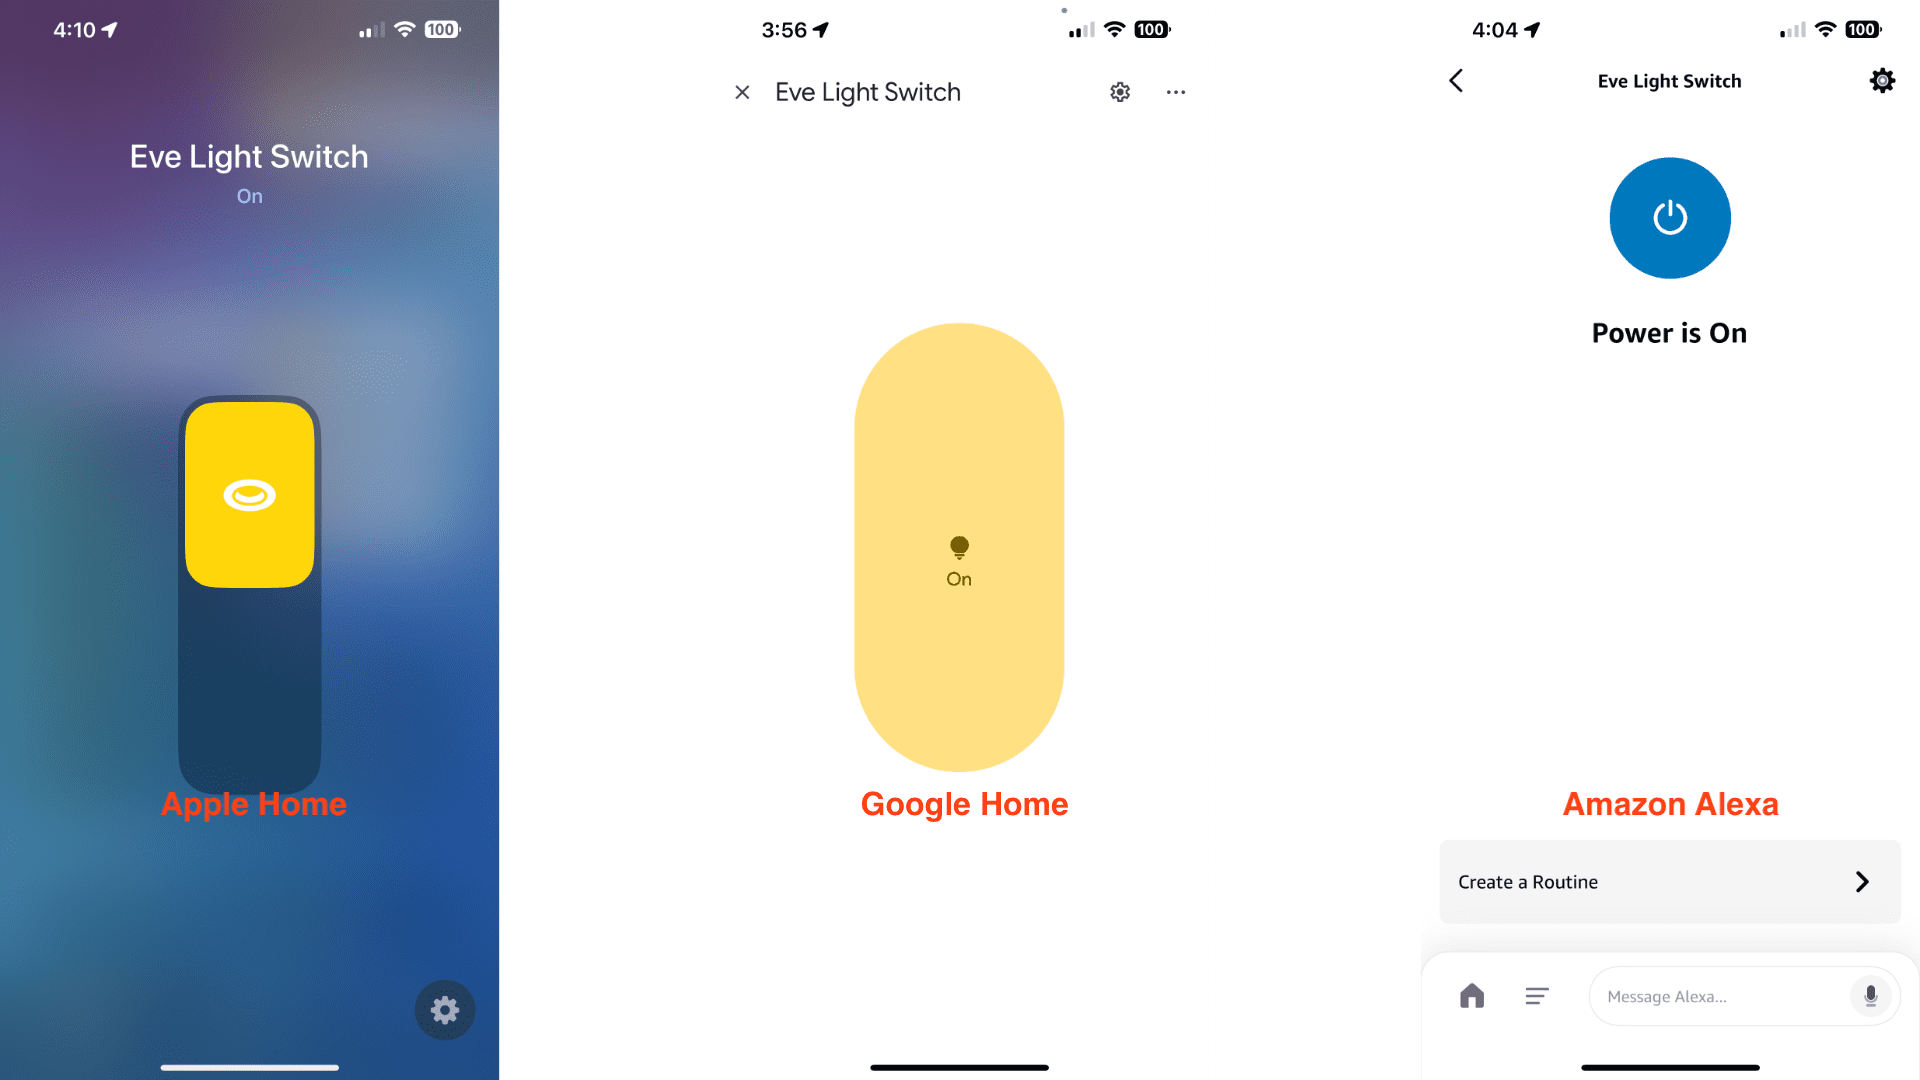Click the Google Home overflow menu icon
The image size is (1920, 1080).
[x=1175, y=90]
